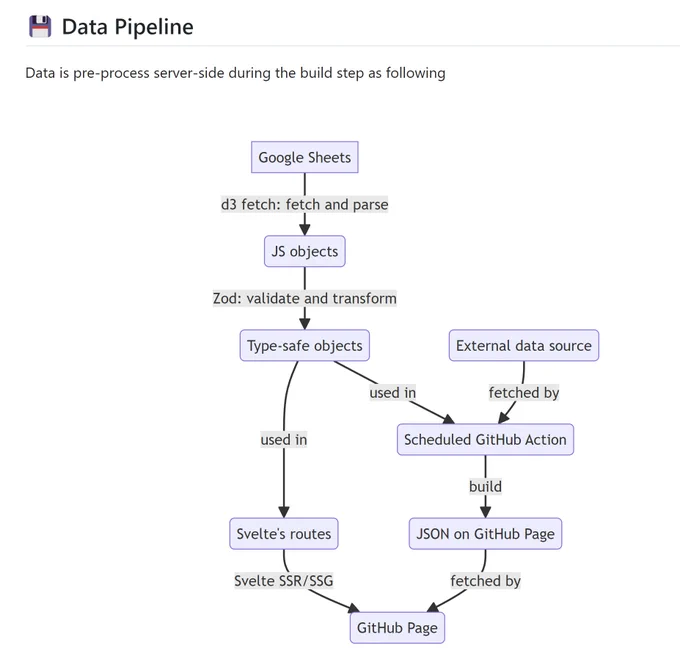The image size is (680, 648).
Task: Click 'fetched by' label under External data source
Action: click(x=523, y=393)
